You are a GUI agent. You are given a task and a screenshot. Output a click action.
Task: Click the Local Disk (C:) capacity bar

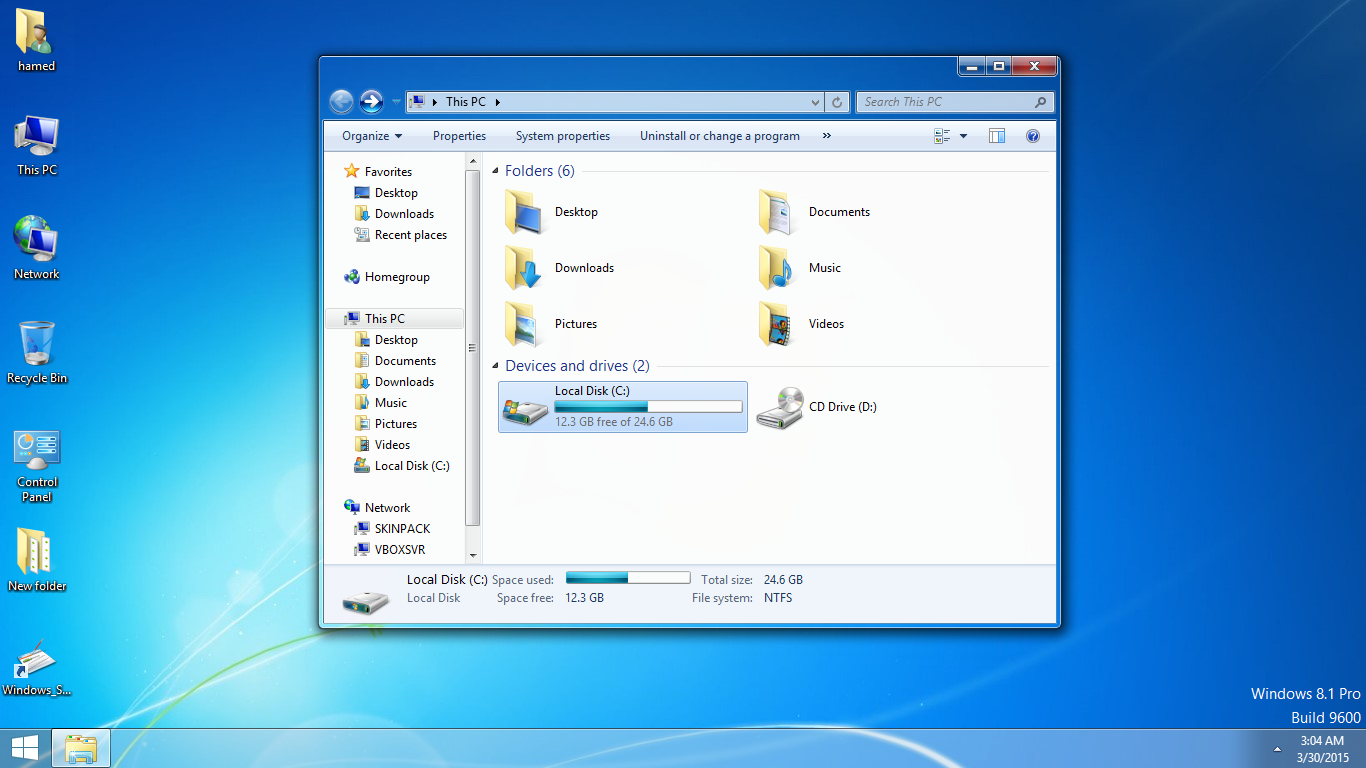648,407
